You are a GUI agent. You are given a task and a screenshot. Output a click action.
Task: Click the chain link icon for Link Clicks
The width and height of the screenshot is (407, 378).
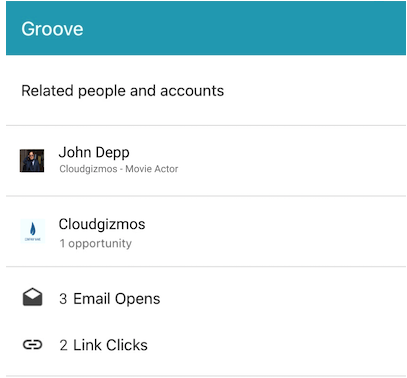click(x=32, y=345)
